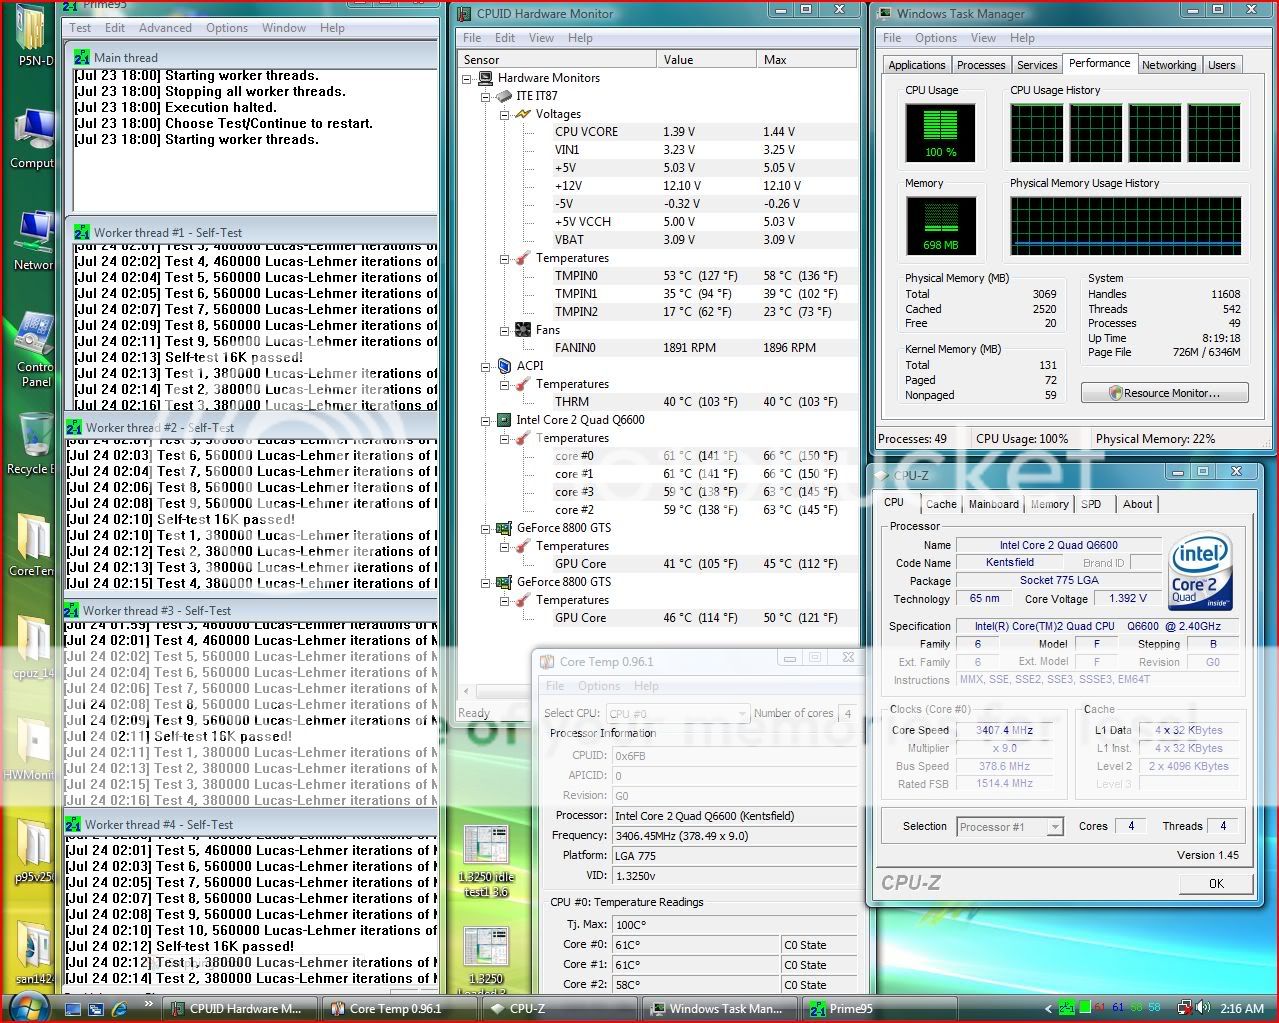Click Windows Task Manager title bar icon
This screenshot has width=1279, height=1023.
click(x=884, y=14)
